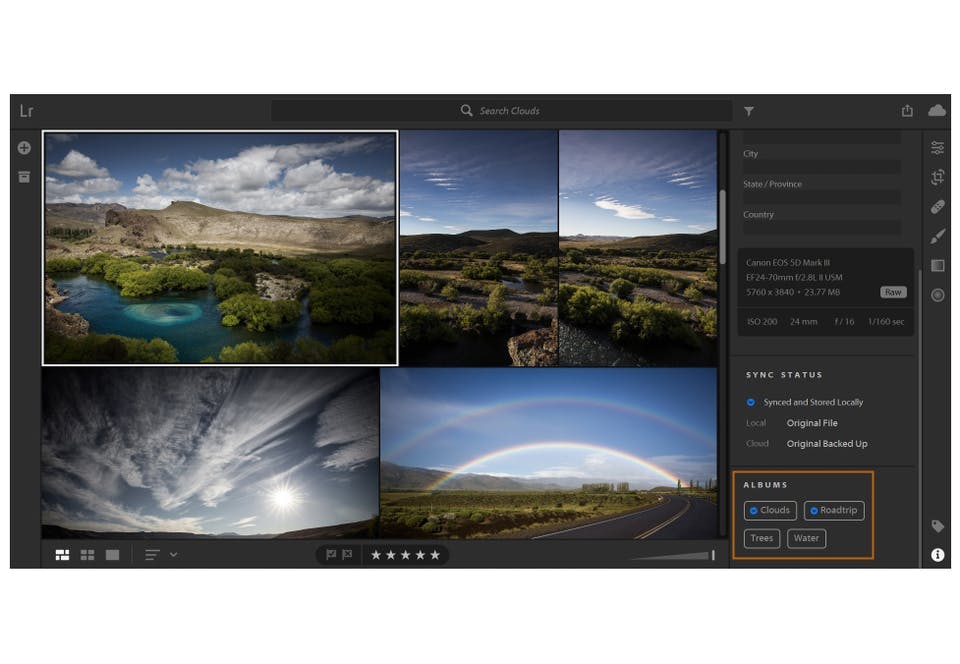
Task: Add photo to the Trees album
Action: (762, 538)
